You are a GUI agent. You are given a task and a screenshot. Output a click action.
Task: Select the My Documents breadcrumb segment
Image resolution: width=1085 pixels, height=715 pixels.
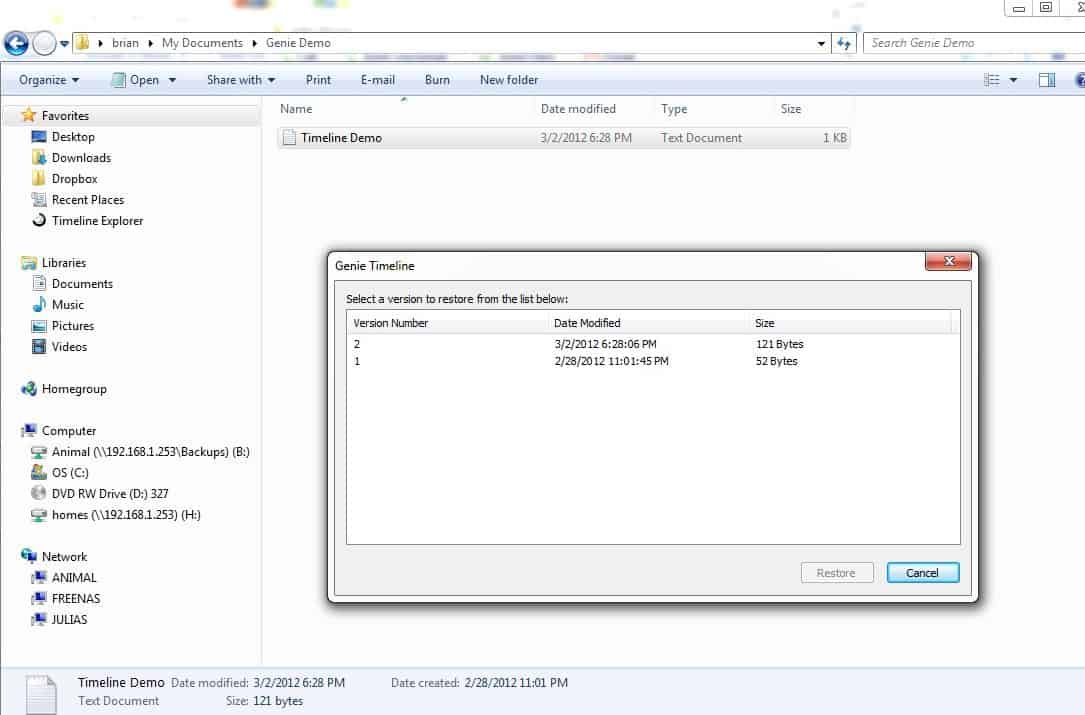(202, 43)
